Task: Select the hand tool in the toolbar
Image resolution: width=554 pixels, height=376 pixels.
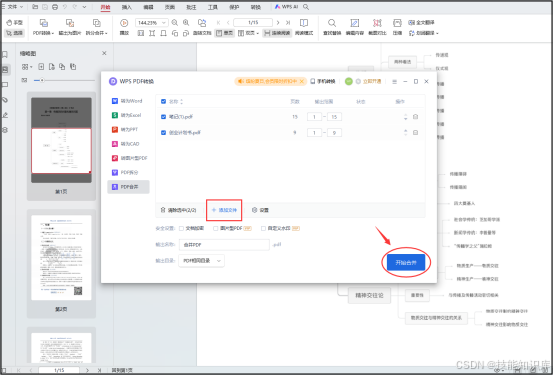Action: (14, 23)
